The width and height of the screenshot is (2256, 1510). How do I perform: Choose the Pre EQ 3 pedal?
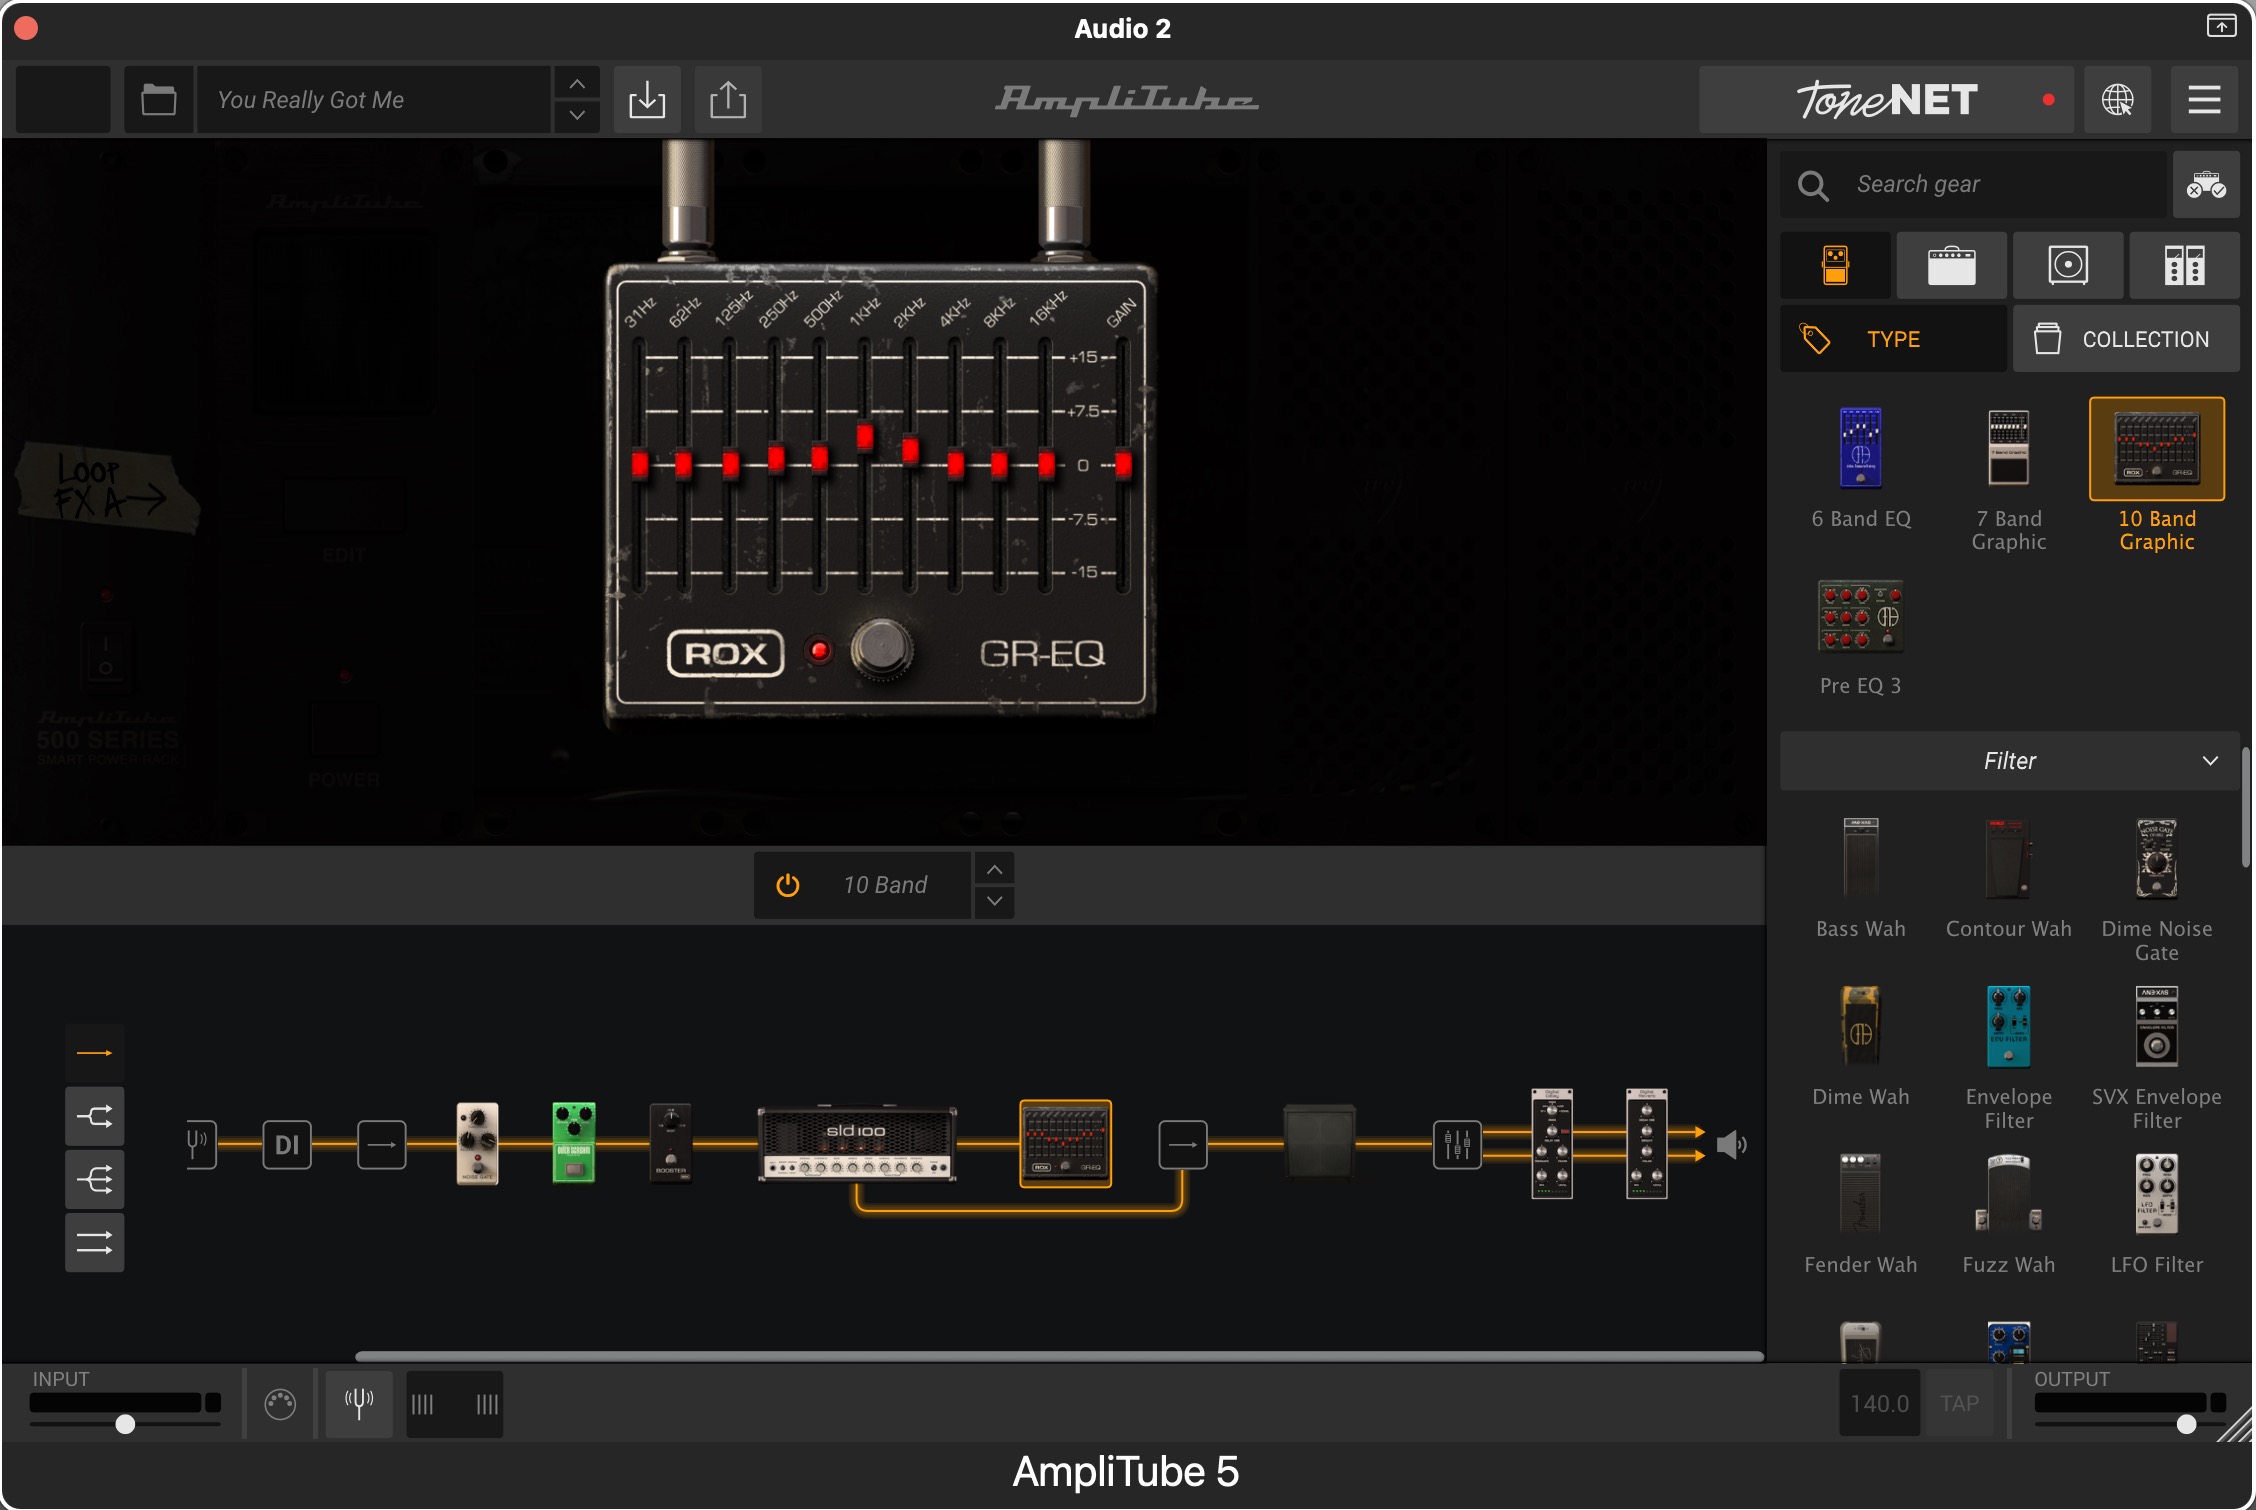coord(1860,636)
